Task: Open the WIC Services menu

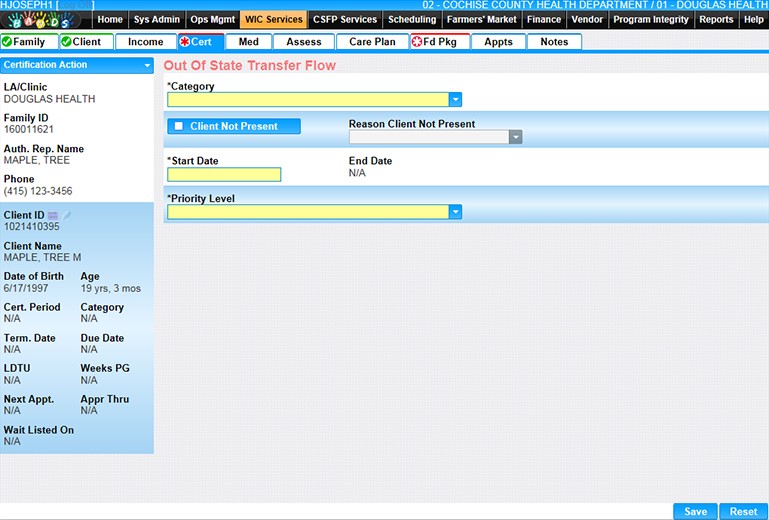Action: (x=273, y=19)
